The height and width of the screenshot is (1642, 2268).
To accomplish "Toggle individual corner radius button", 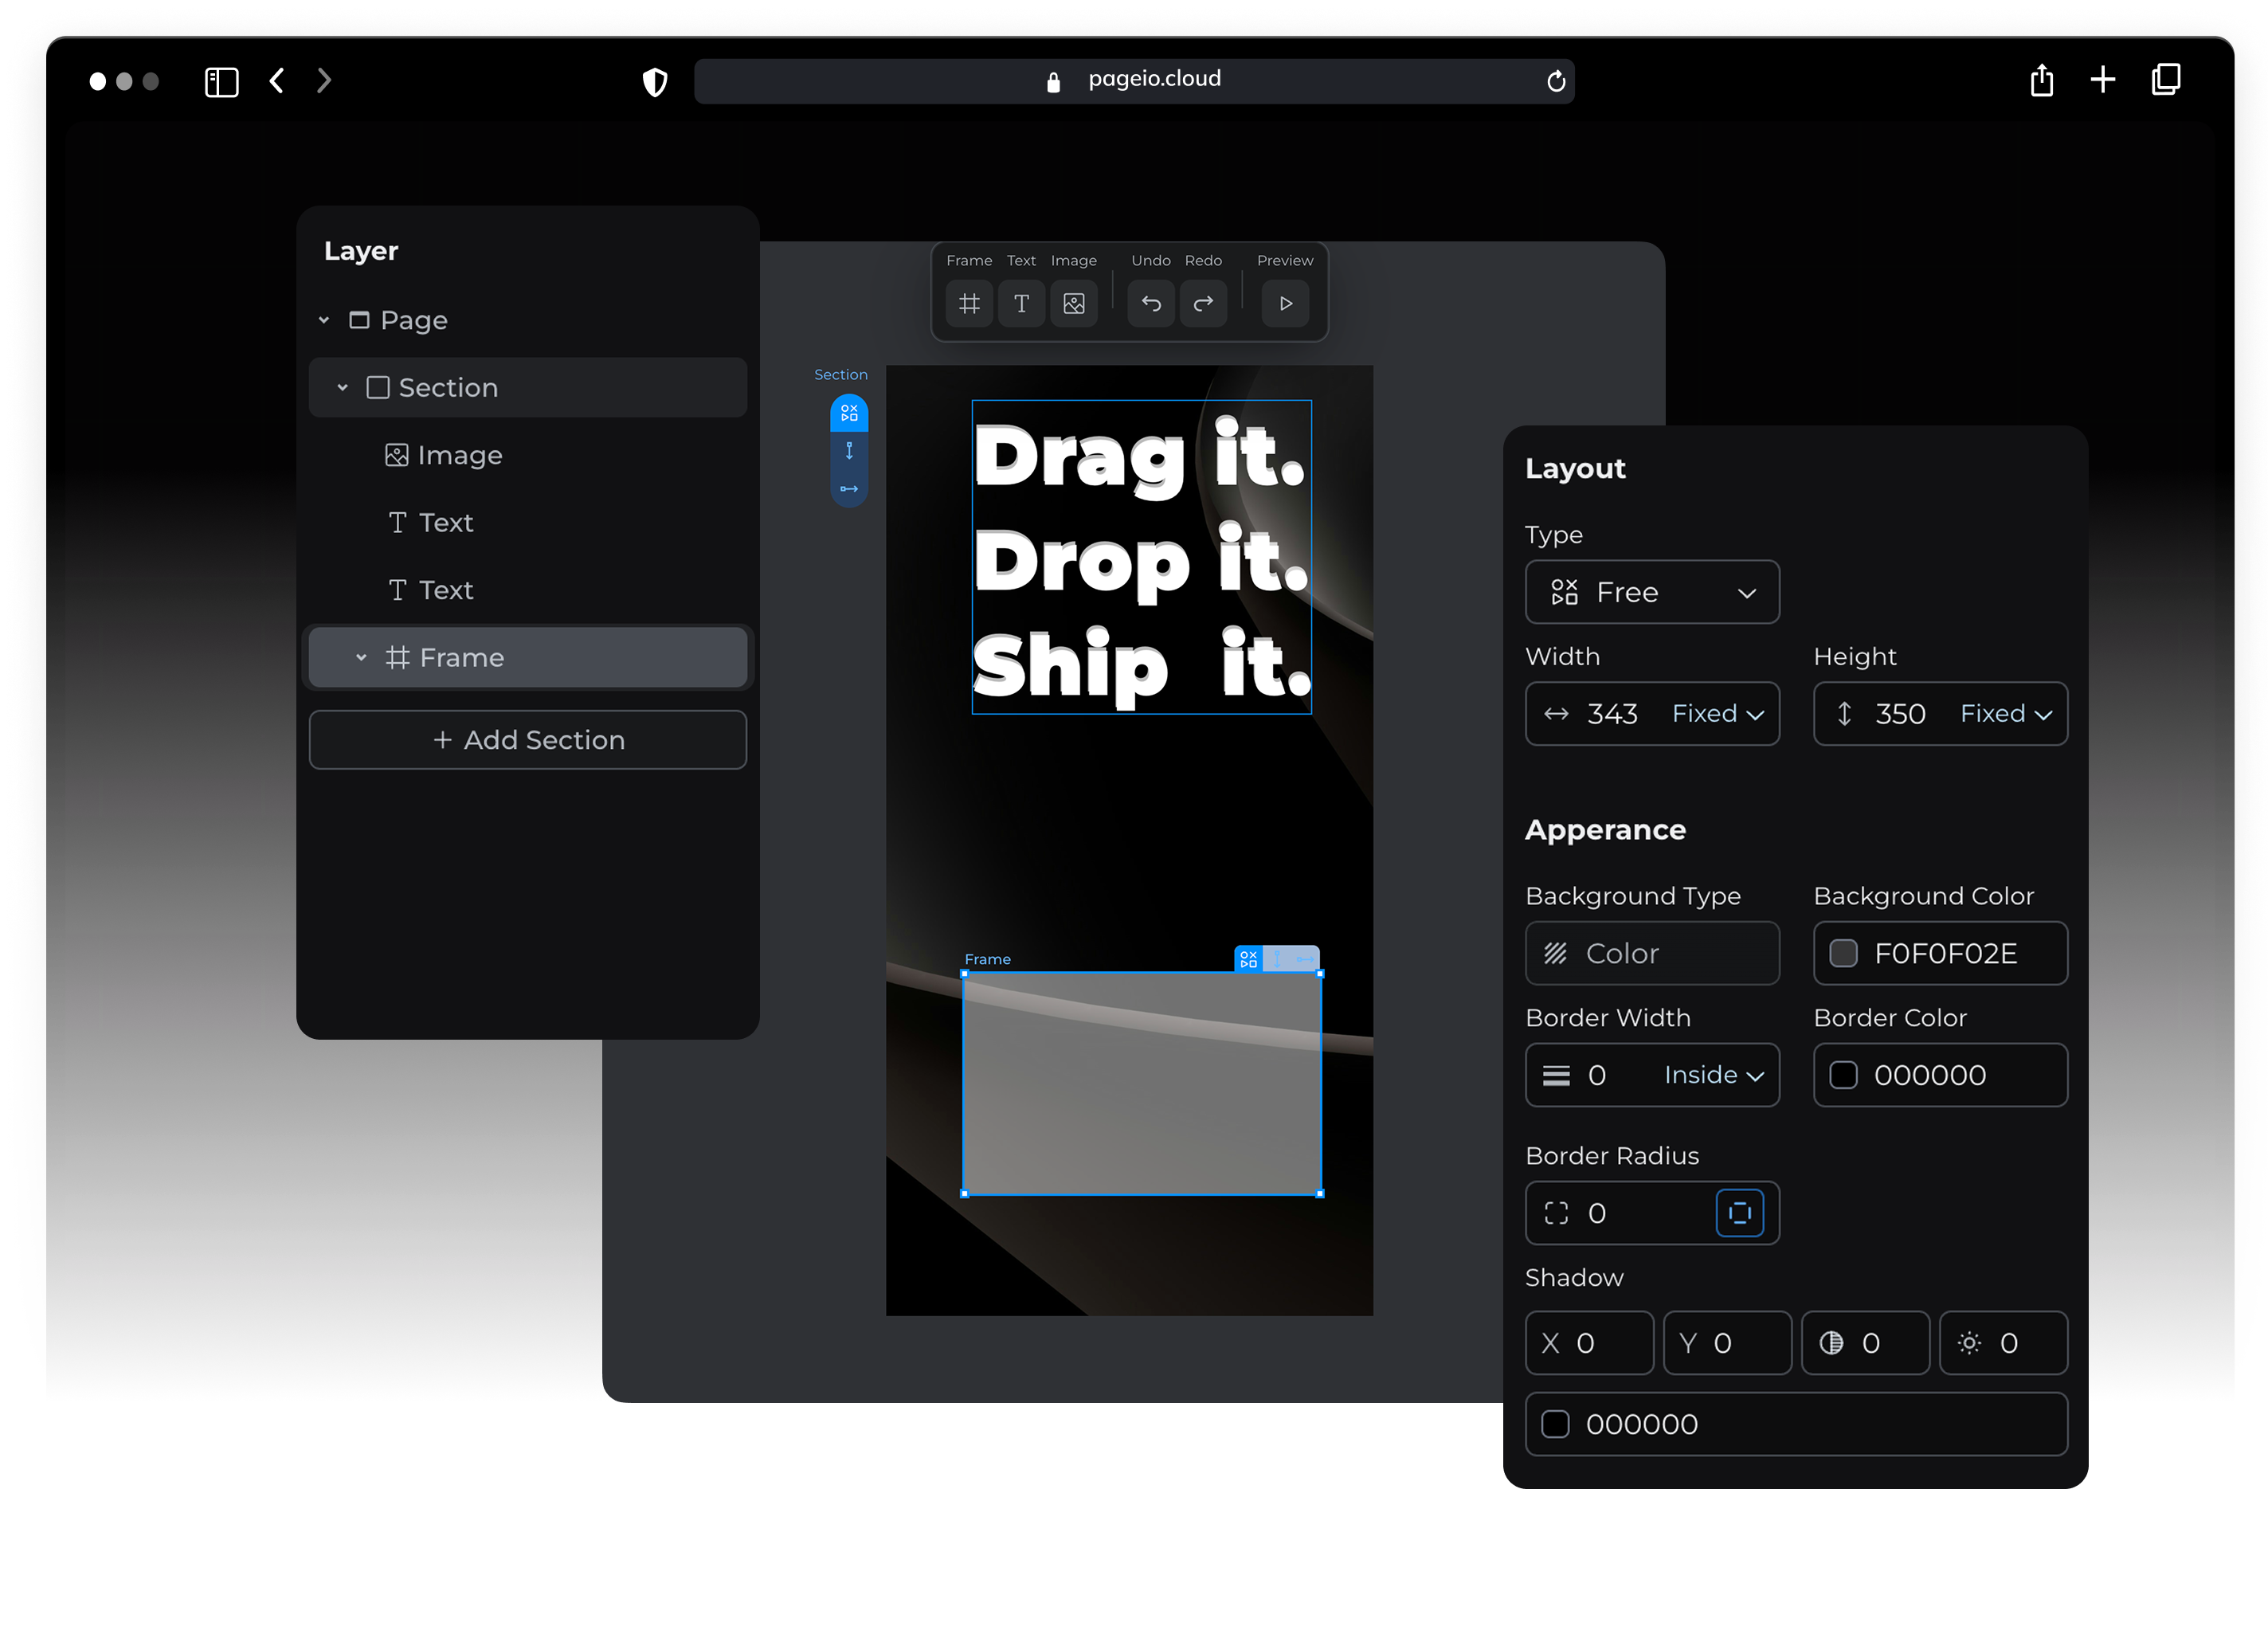I will tap(1739, 1213).
